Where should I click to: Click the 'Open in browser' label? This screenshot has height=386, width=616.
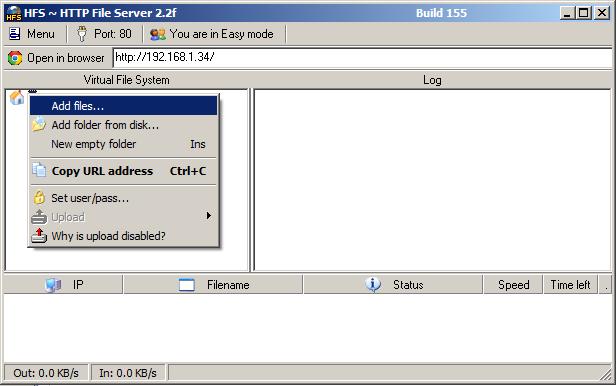point(66,58)
